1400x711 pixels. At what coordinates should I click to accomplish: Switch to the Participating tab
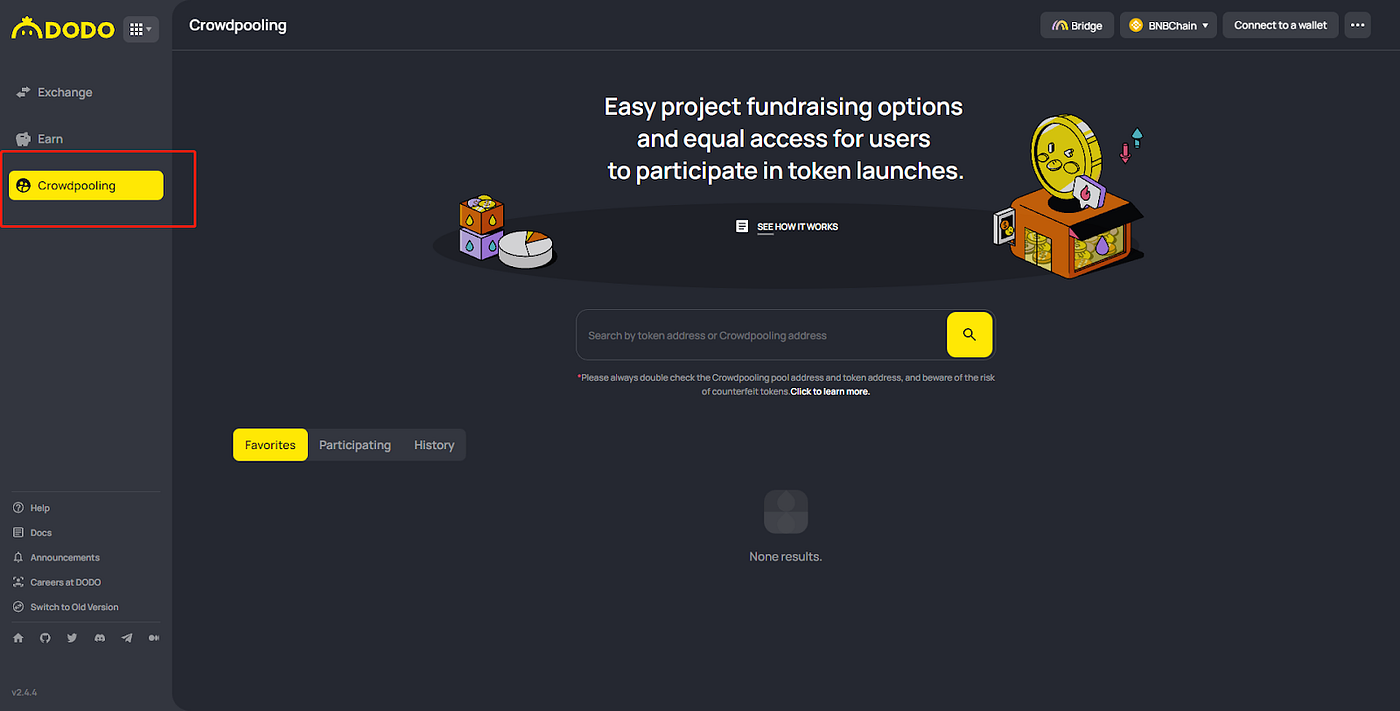[x=355, y=445]
